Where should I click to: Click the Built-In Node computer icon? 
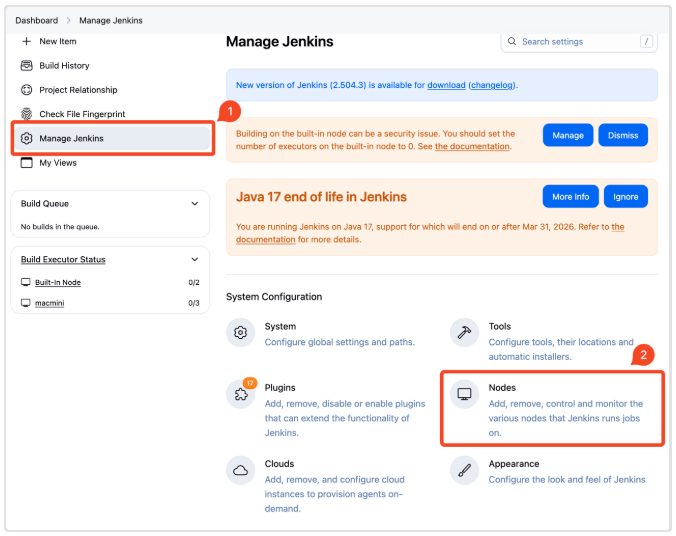[26, 282]
